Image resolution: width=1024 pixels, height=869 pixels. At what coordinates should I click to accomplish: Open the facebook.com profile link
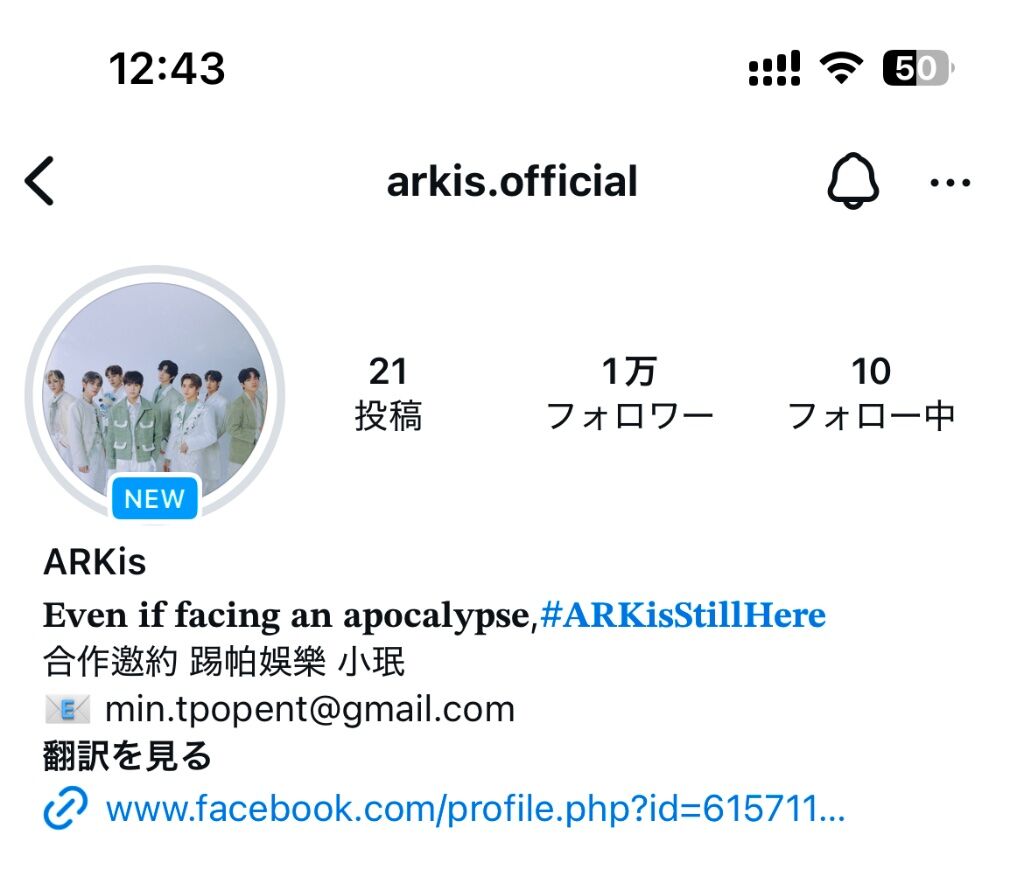click(x=476, y=808)
